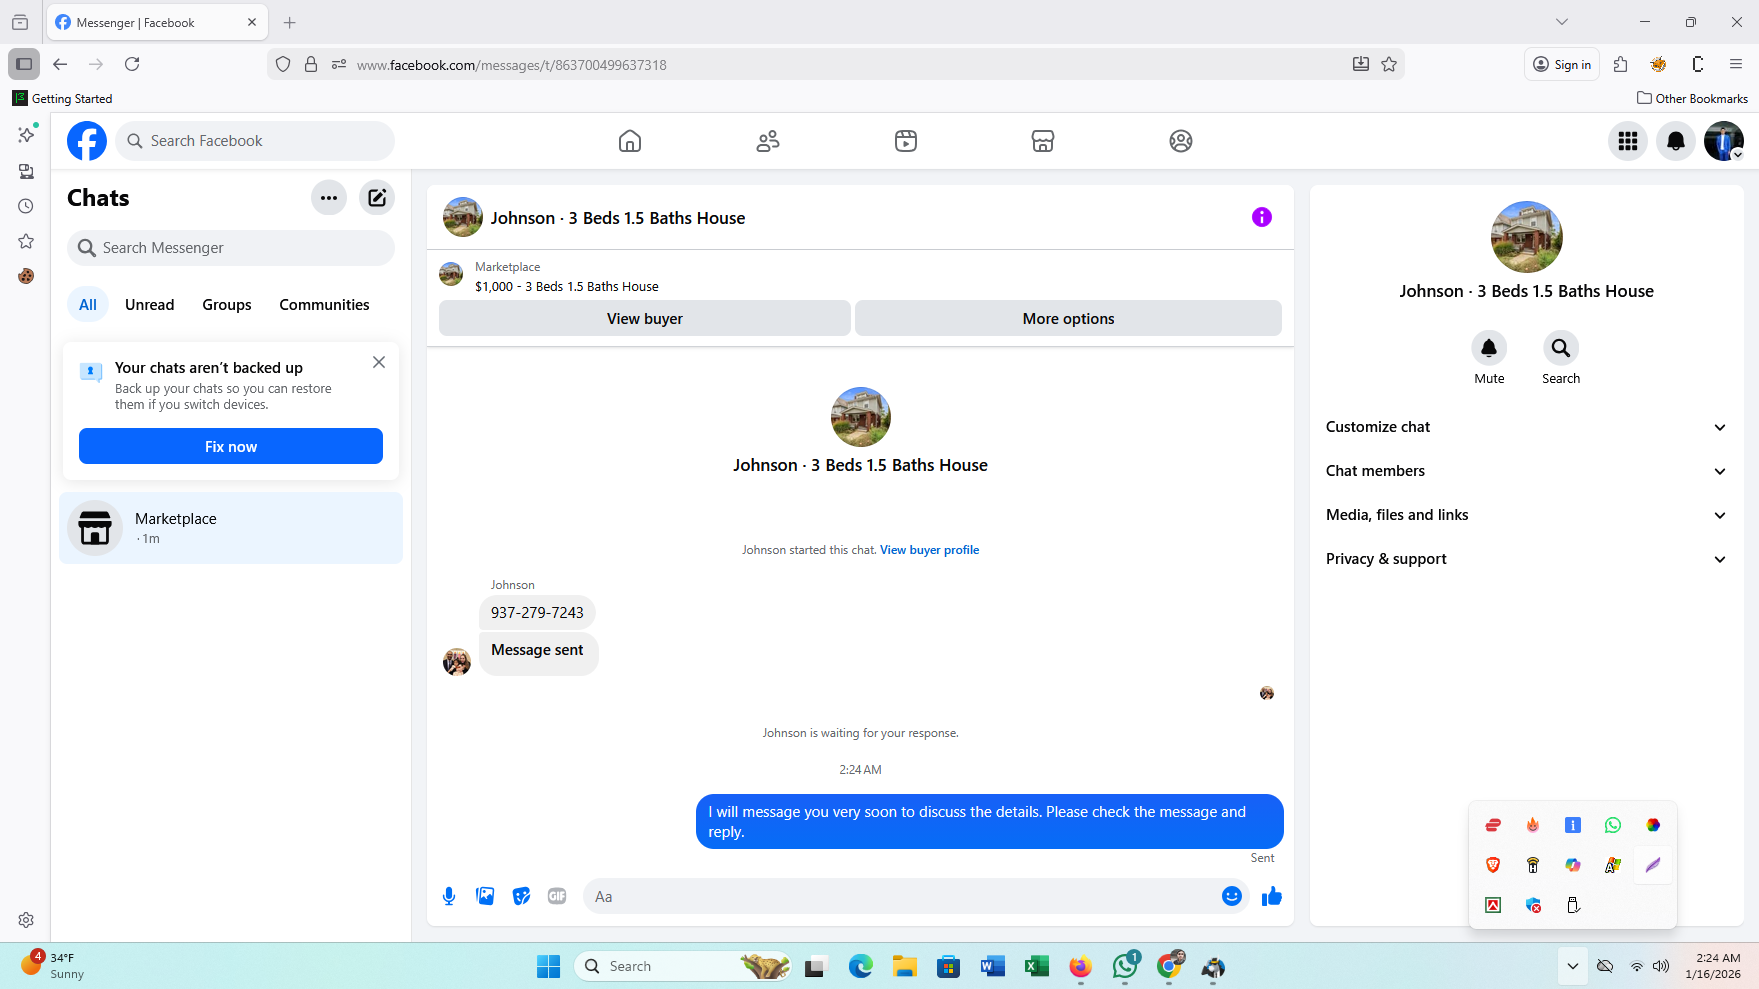Click the Firefox Sign in button

(1562, 64)
